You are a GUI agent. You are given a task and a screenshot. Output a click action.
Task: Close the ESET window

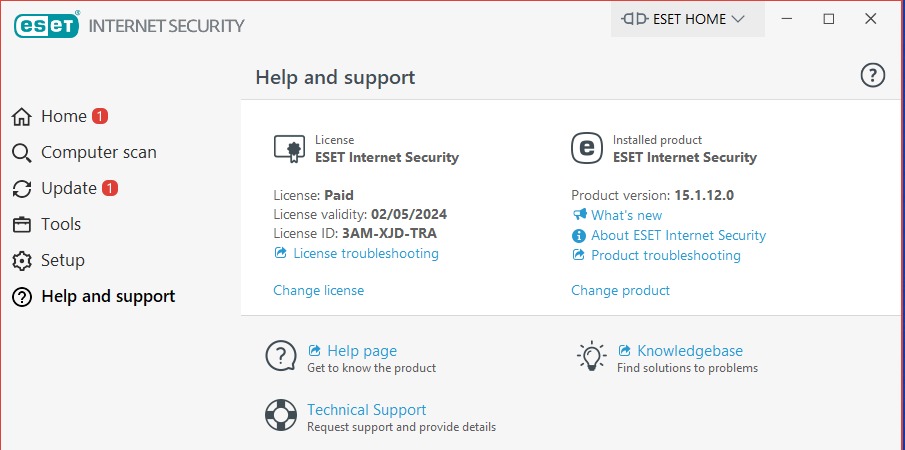(x=871, y=19)
